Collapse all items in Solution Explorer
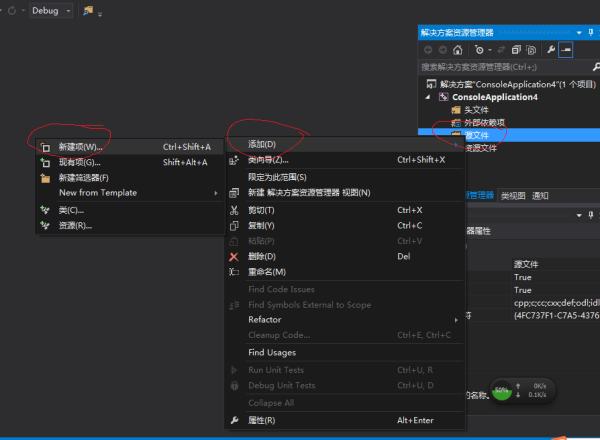Viewport: 600px width, 440px height. [x=517, y=50]
